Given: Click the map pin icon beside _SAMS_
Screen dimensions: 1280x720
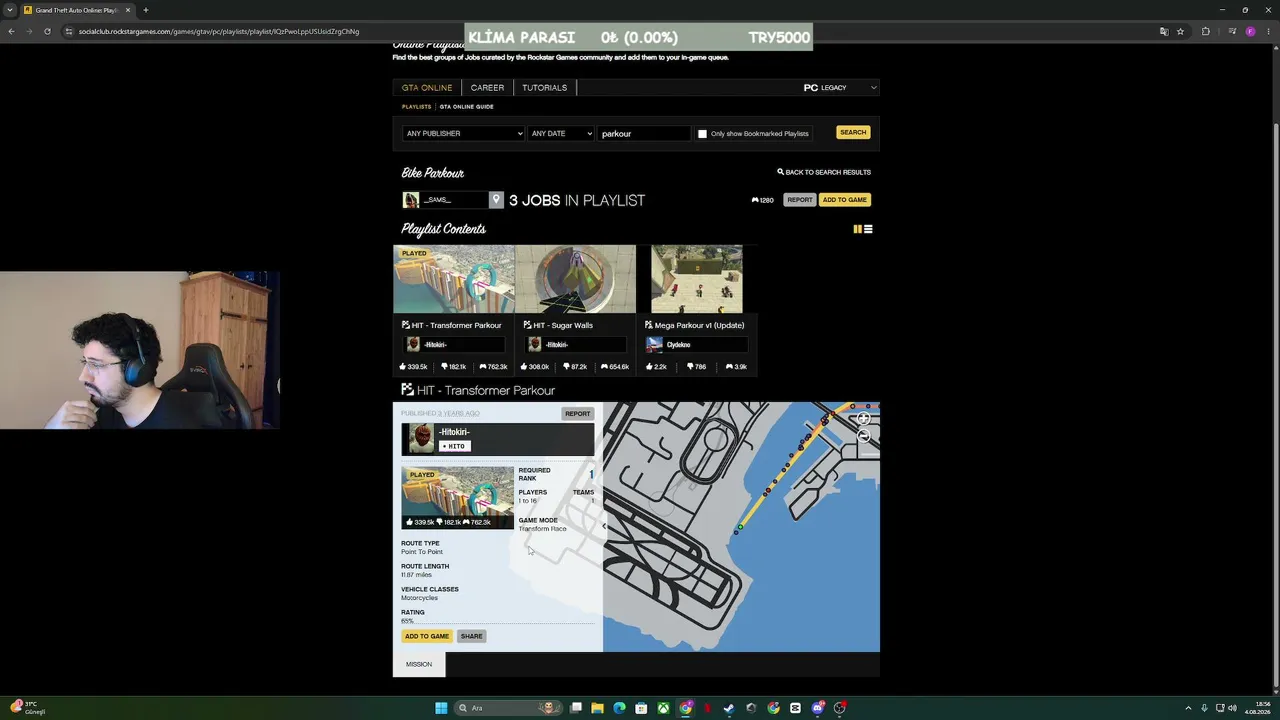Looking at the screenshot, I should coord(496,200).
